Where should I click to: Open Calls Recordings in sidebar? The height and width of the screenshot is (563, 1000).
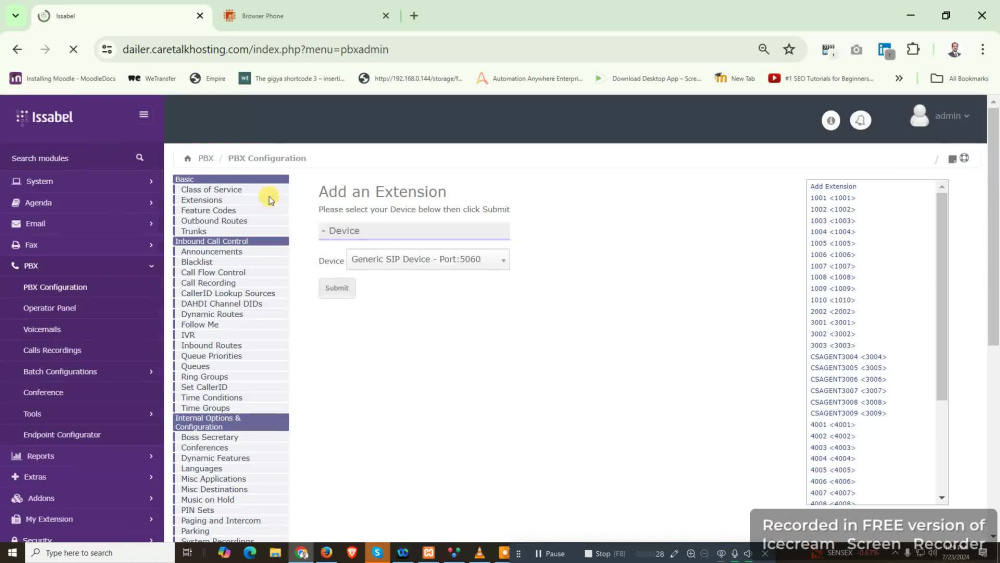52,350
